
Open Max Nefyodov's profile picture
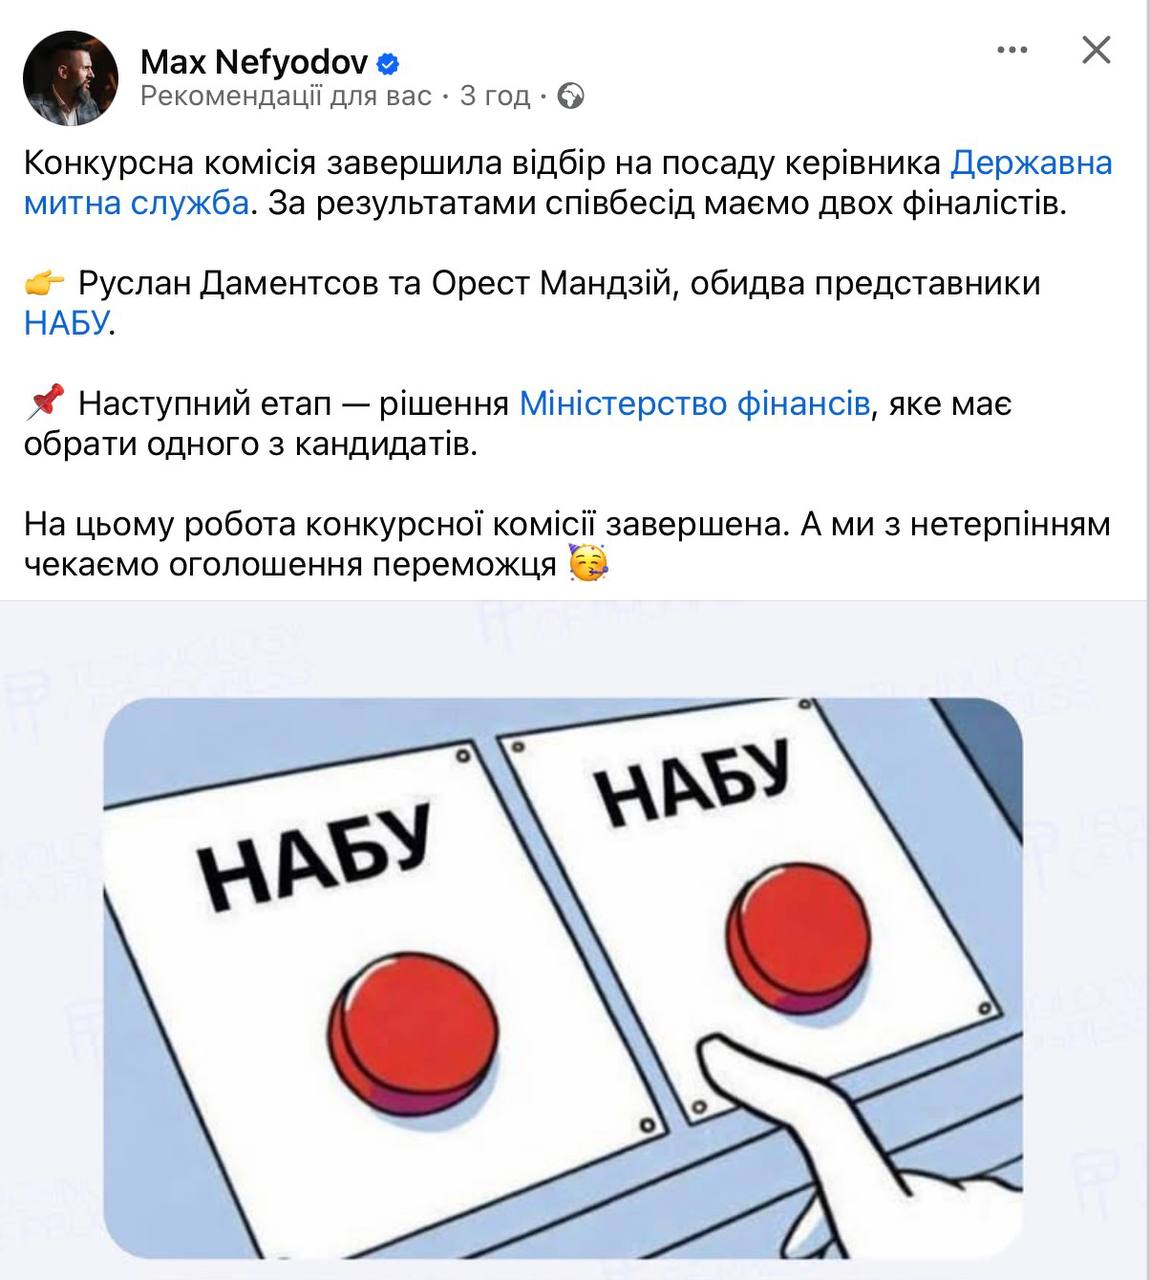pyautogui.click(x=70, y=78)
